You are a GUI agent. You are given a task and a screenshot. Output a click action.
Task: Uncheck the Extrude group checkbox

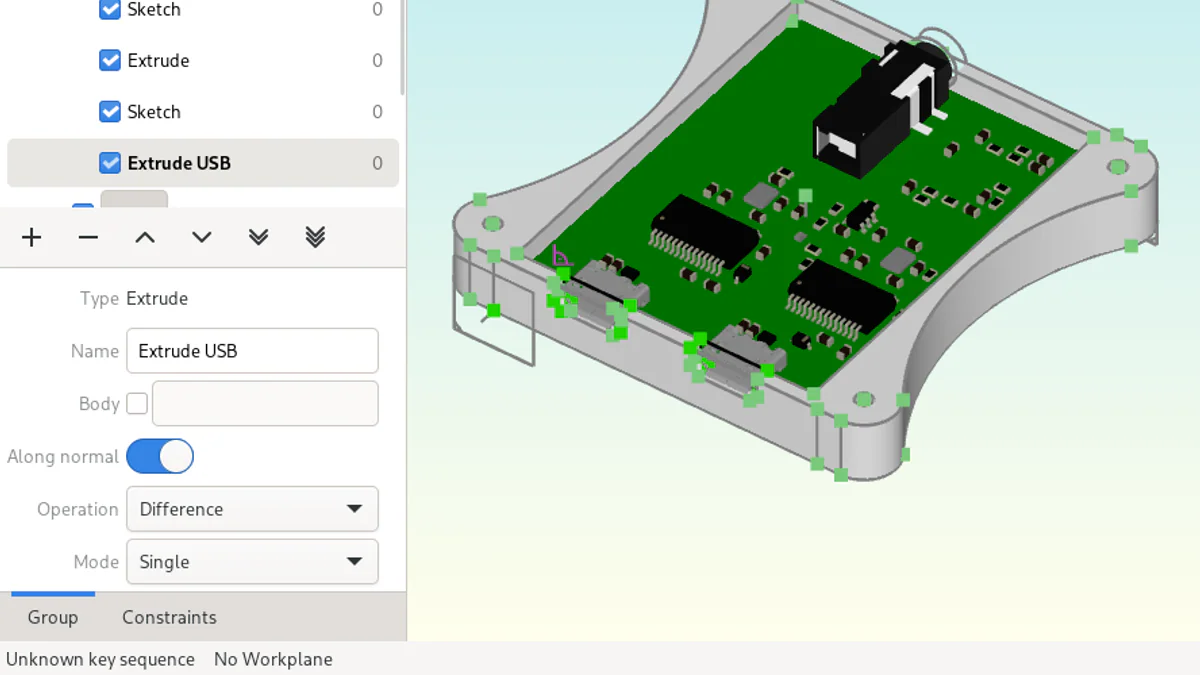tap(109, 60)
